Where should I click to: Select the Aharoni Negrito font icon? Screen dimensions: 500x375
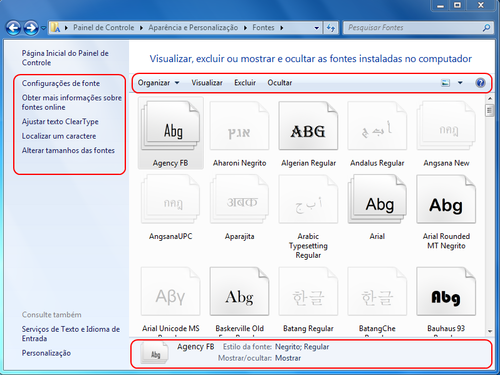pyautogui.click(x=239, y=126)
